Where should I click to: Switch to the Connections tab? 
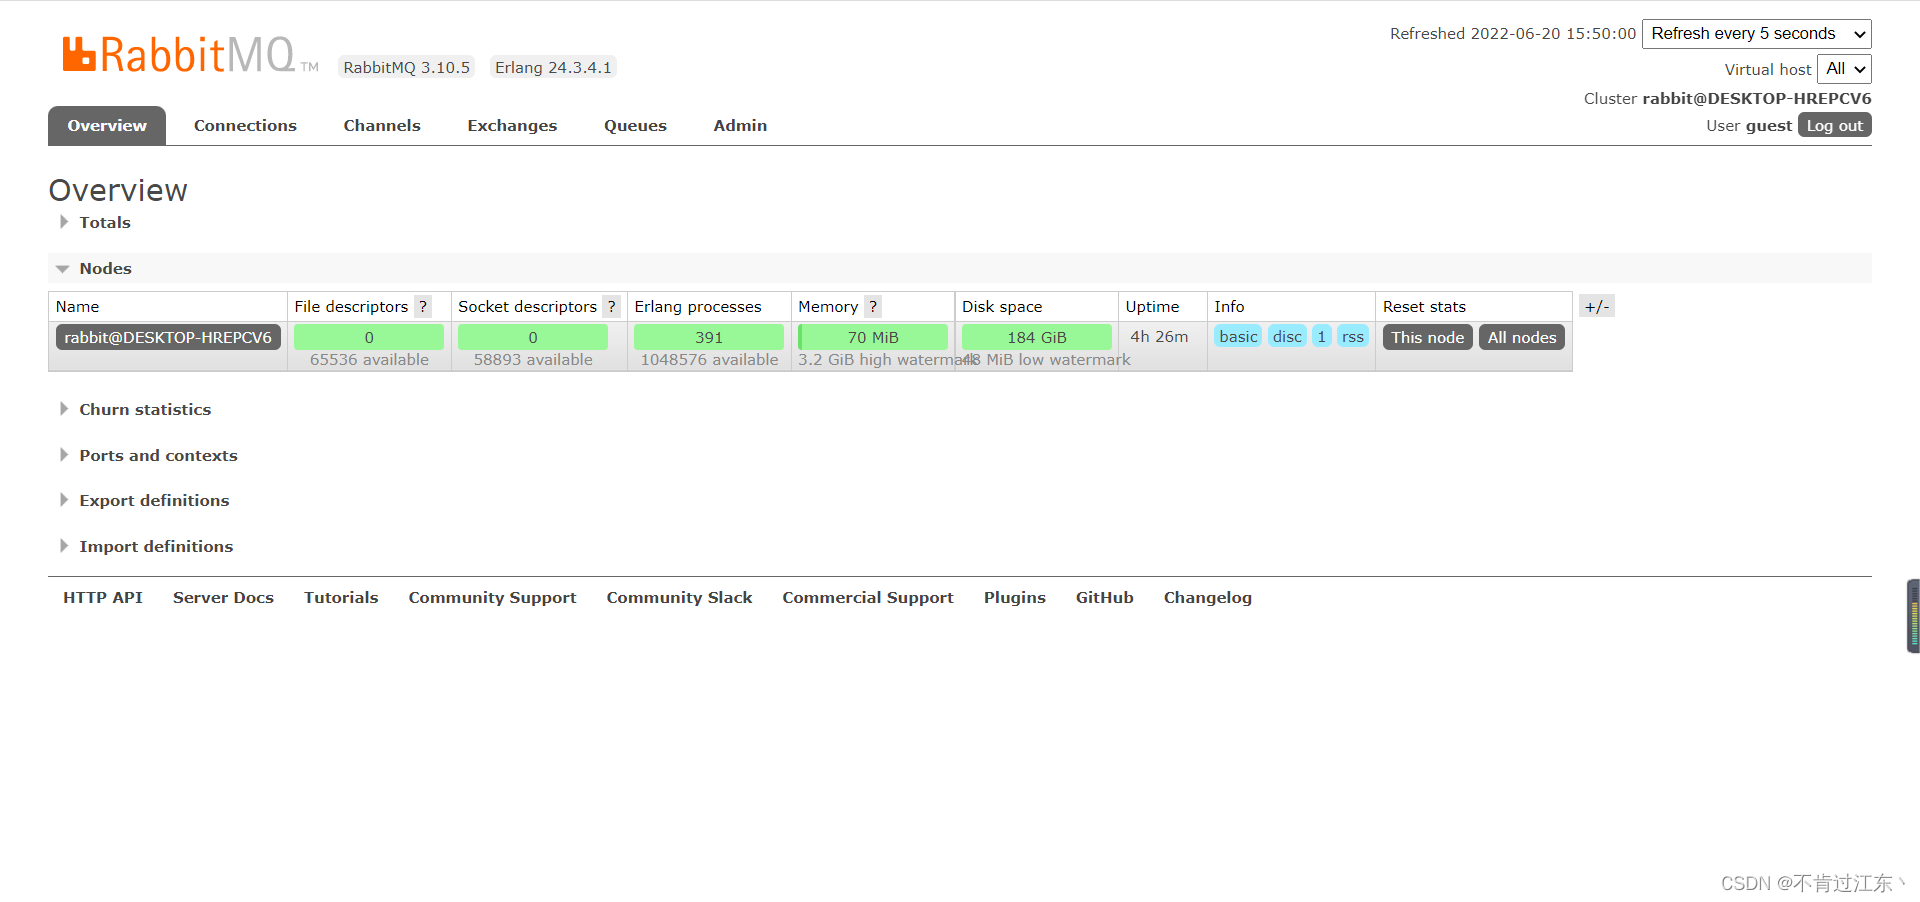(245, 126)
